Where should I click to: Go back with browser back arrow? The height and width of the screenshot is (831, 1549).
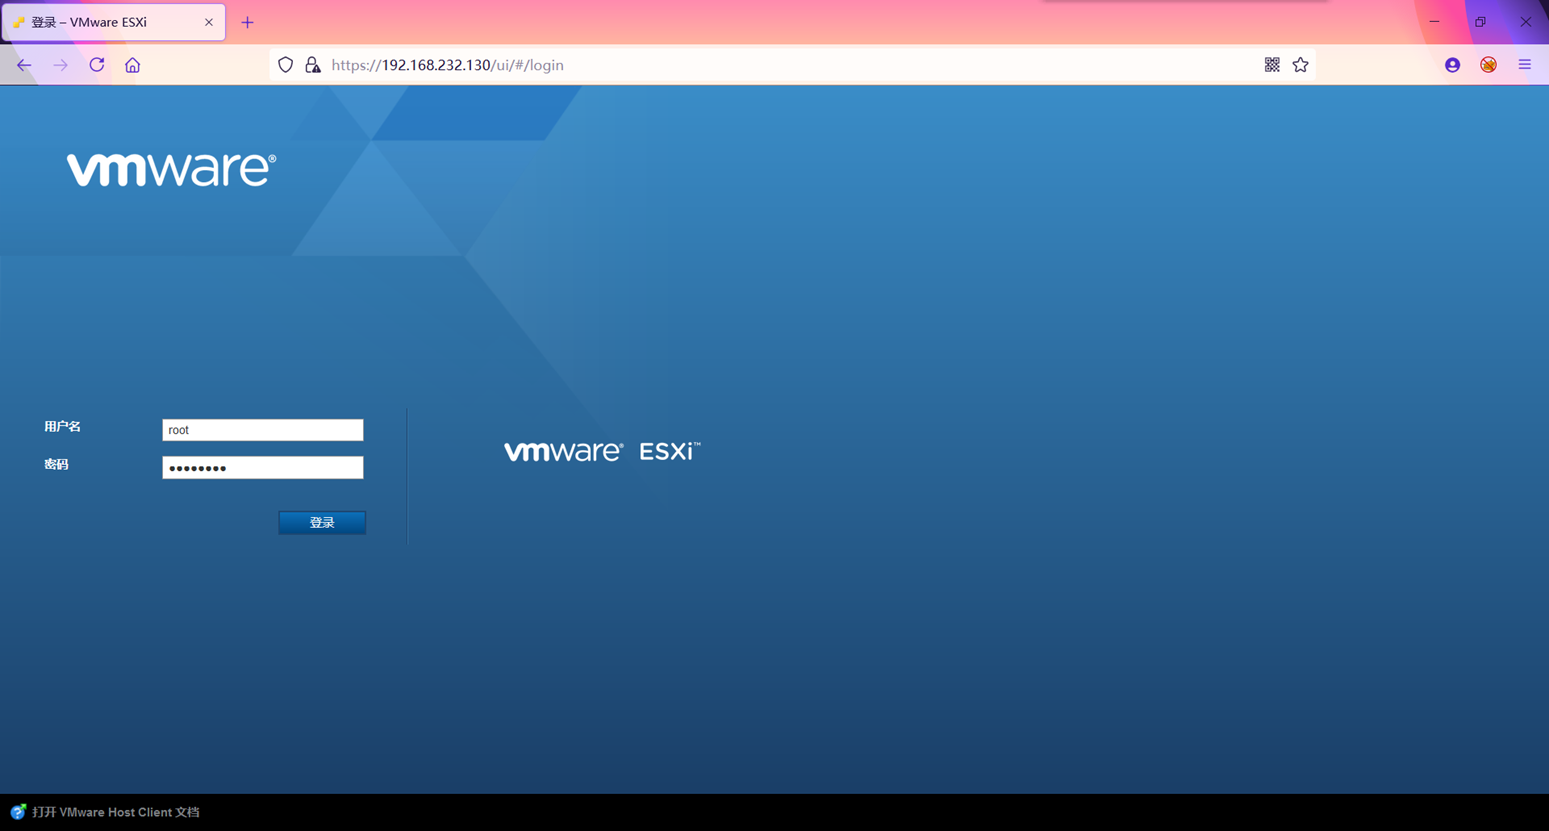tap(24, 65)
